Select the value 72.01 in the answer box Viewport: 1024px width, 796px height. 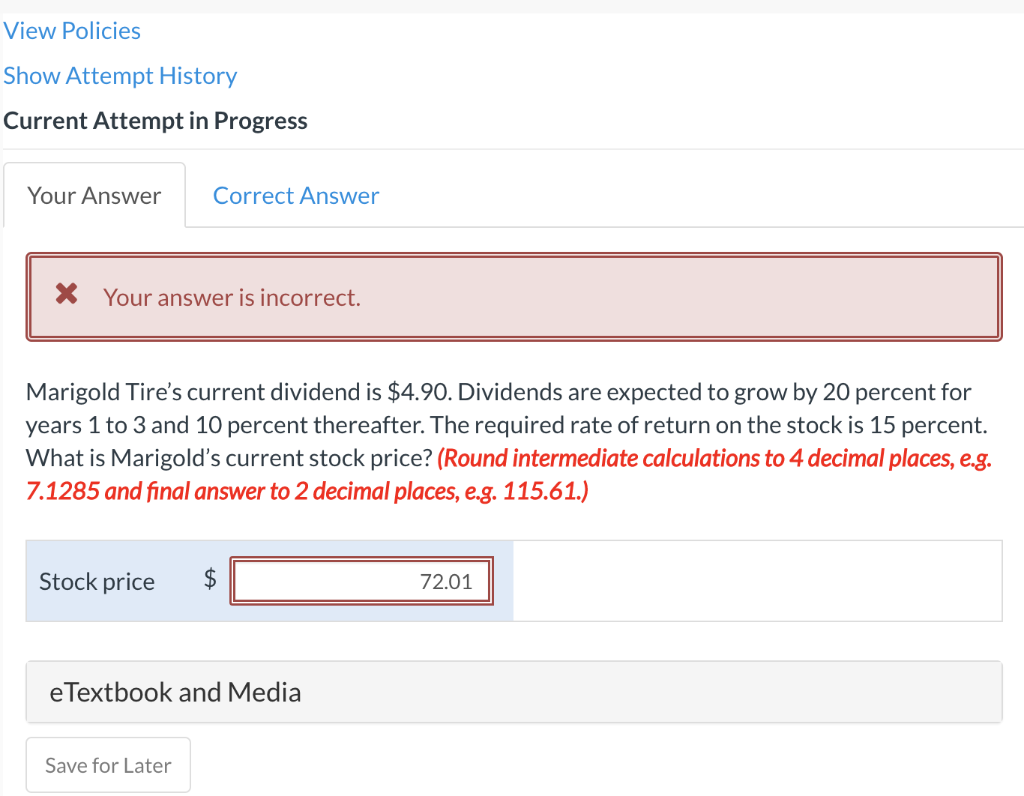click(450, 580)
